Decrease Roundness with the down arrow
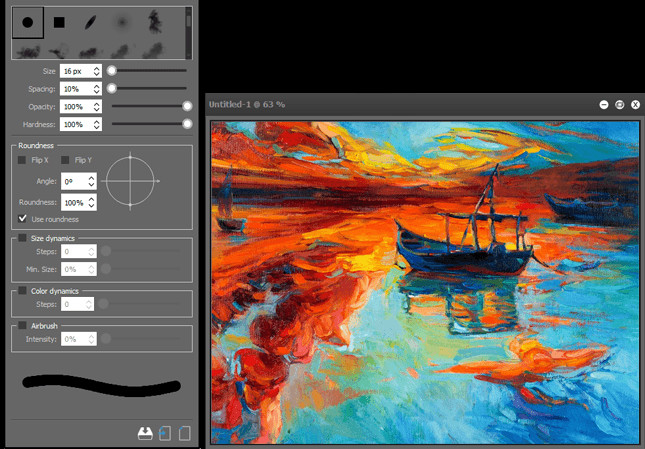The image size is (645, 449). pos(91,206)
